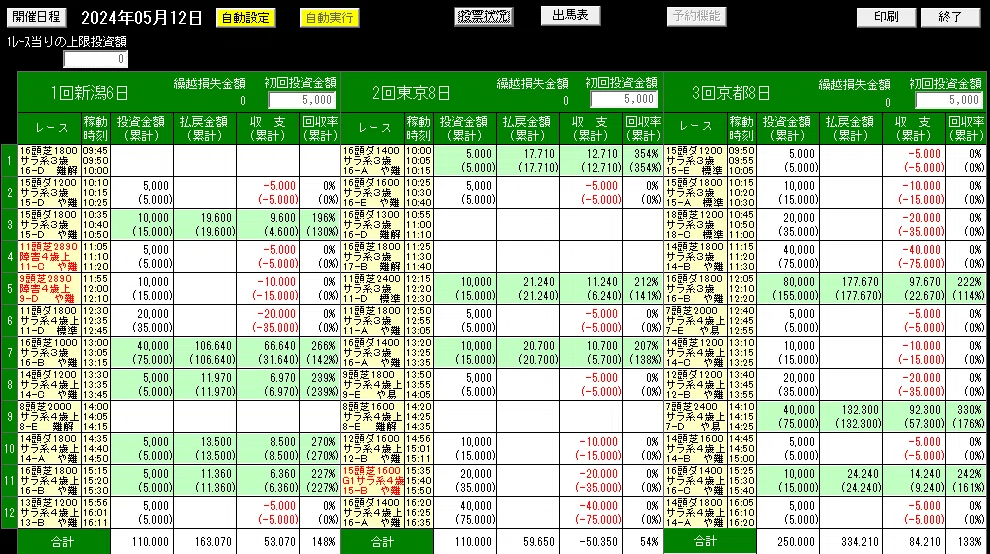Click the 3回京都8日 venue header

pyautogui.click(x=731, y=93)
